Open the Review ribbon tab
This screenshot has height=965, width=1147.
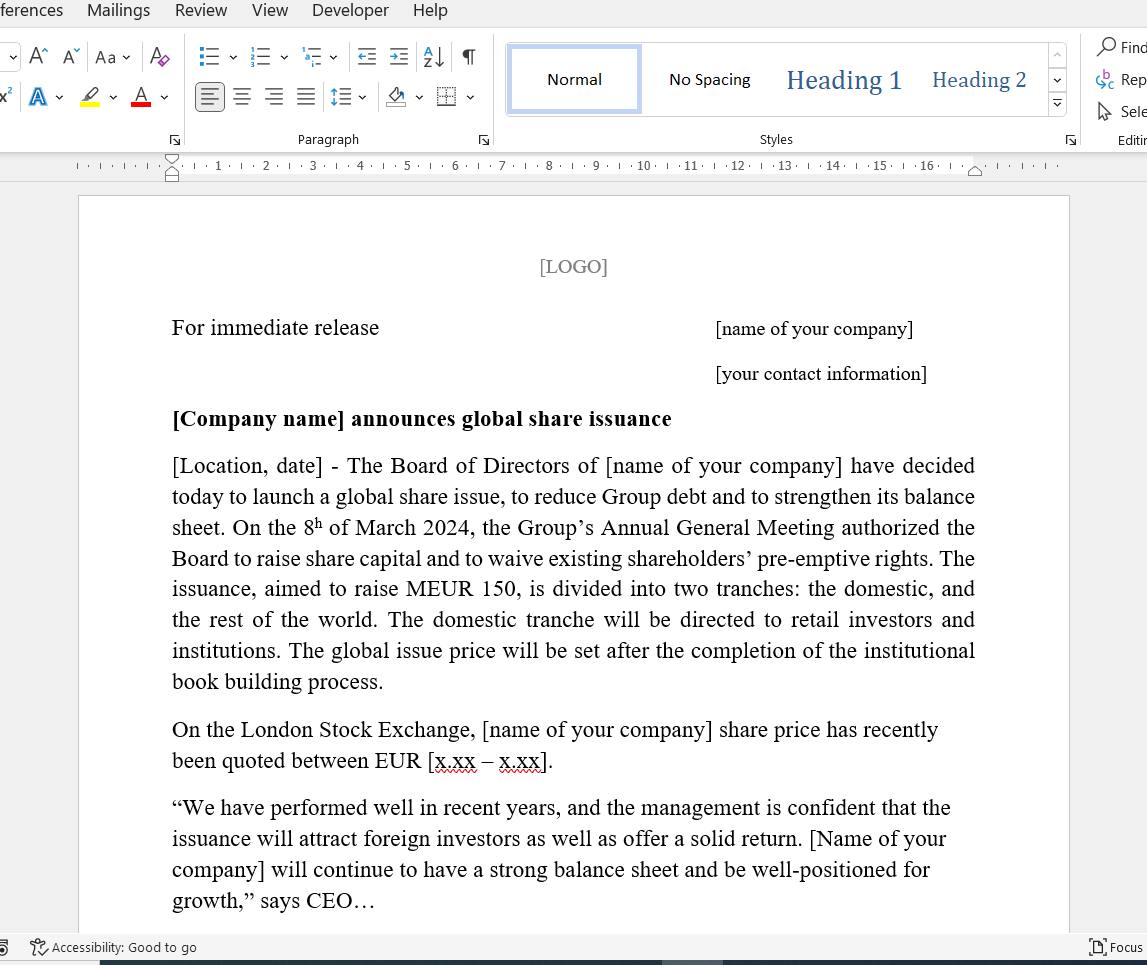coord(200,11)
